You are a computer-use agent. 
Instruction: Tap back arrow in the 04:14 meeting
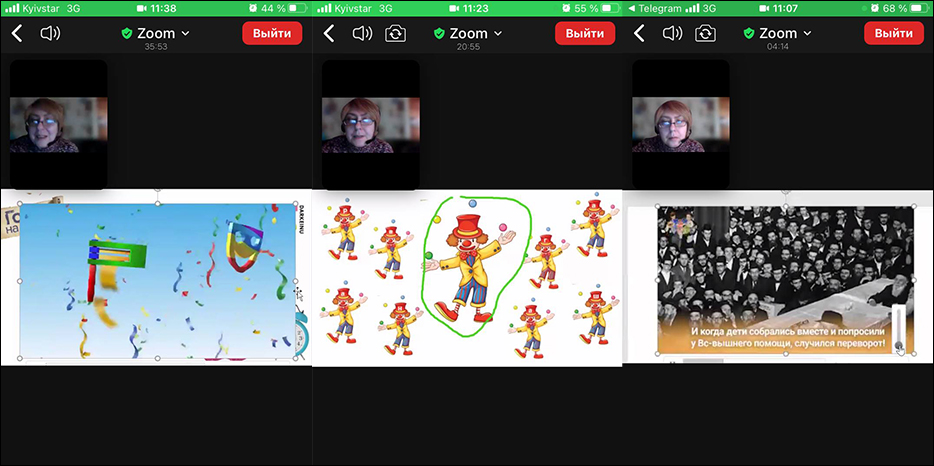click(640, 33)
